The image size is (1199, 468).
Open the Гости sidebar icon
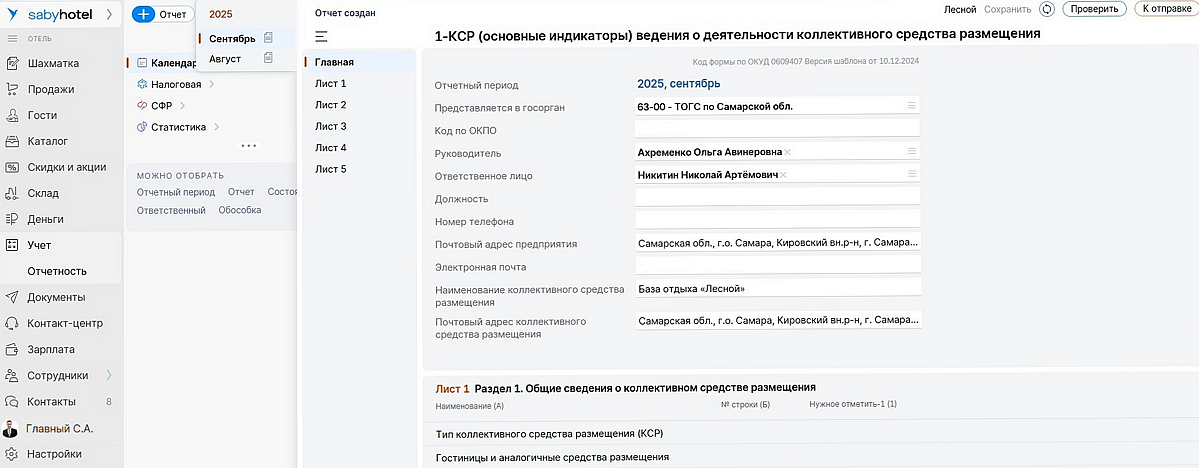click(x=12, y=115)
